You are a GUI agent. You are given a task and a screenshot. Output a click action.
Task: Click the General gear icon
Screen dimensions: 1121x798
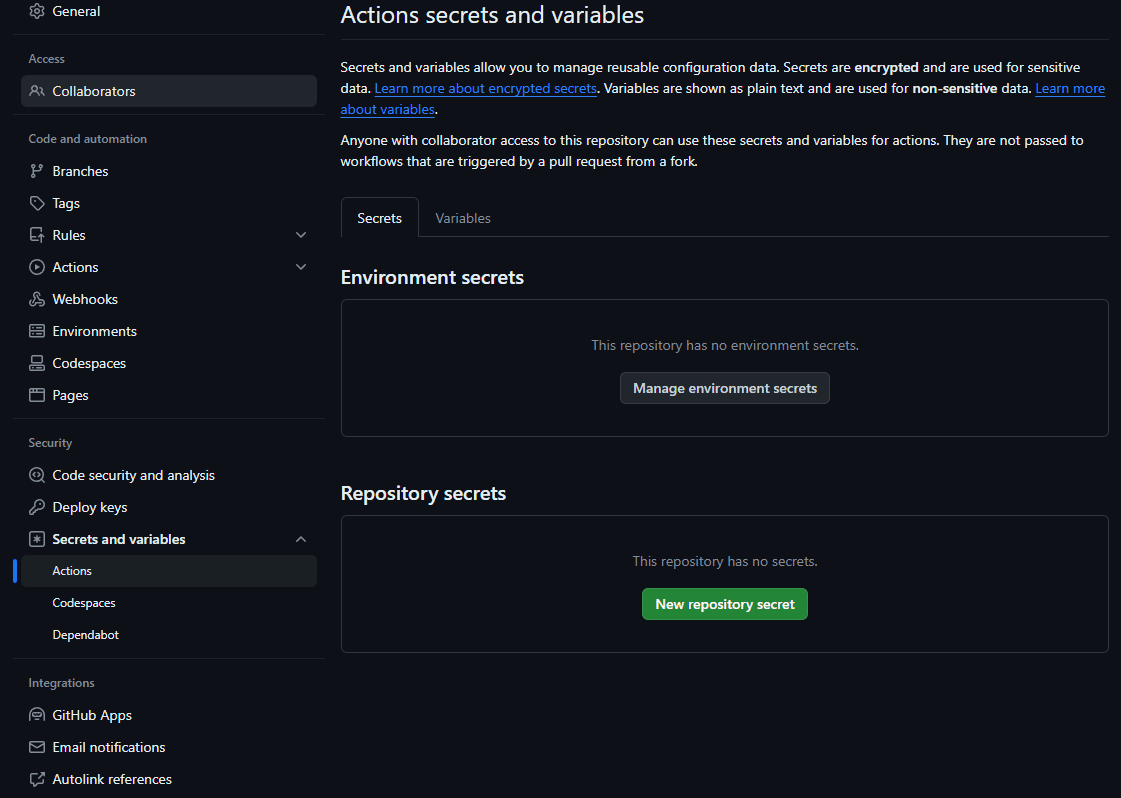coord(36,11)
